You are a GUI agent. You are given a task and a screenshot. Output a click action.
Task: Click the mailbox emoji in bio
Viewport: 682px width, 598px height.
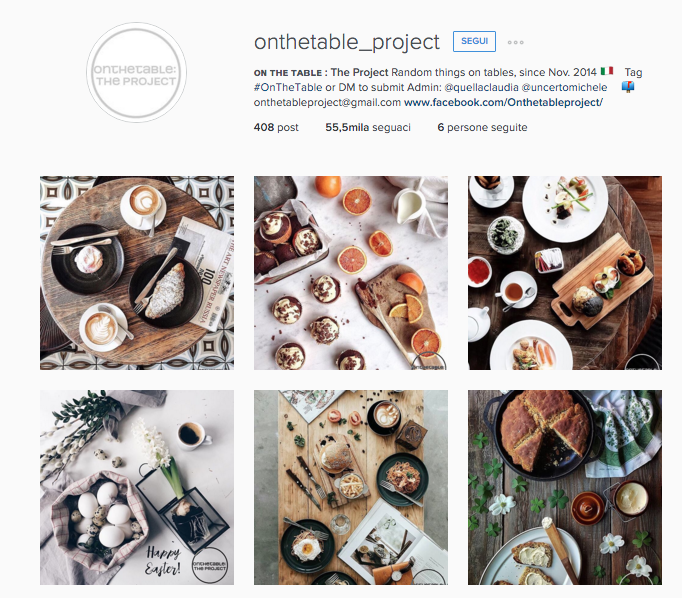pos(628,87)
